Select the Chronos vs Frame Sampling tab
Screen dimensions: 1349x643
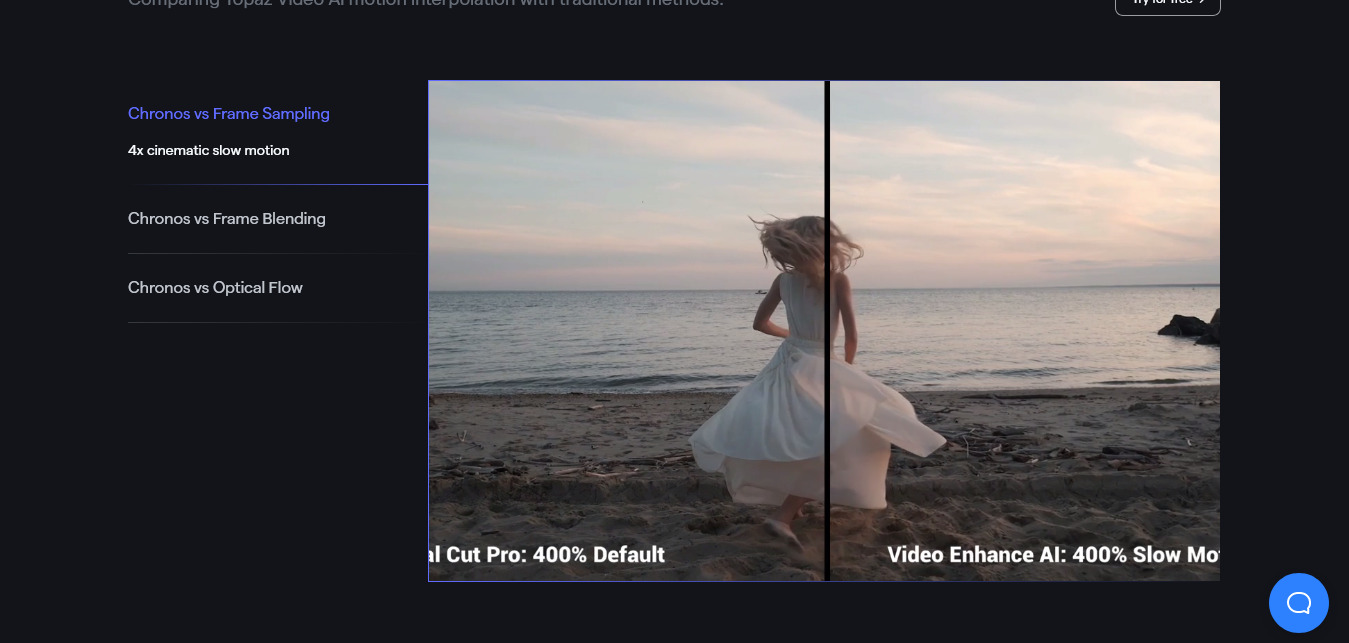click(229, 114)
